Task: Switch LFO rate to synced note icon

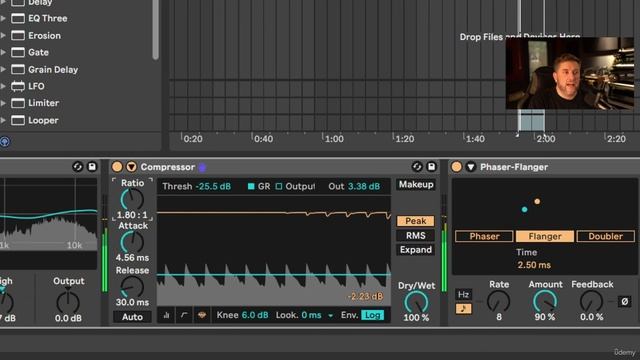Action: (x=463, y=309)
